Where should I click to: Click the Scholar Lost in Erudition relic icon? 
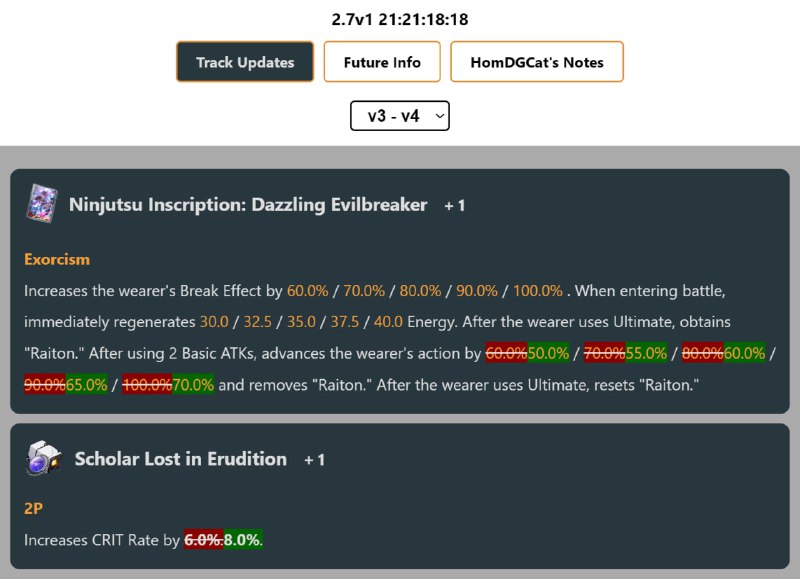point(44,458)
